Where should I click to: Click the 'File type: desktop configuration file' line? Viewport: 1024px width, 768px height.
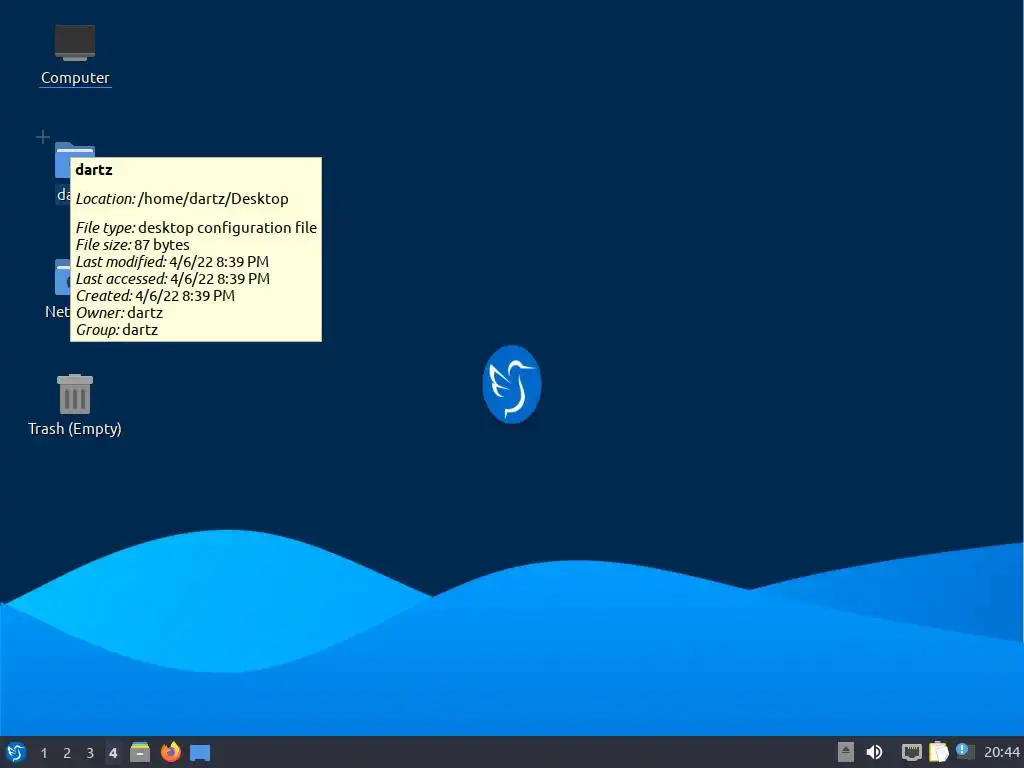tap(196, 227)
